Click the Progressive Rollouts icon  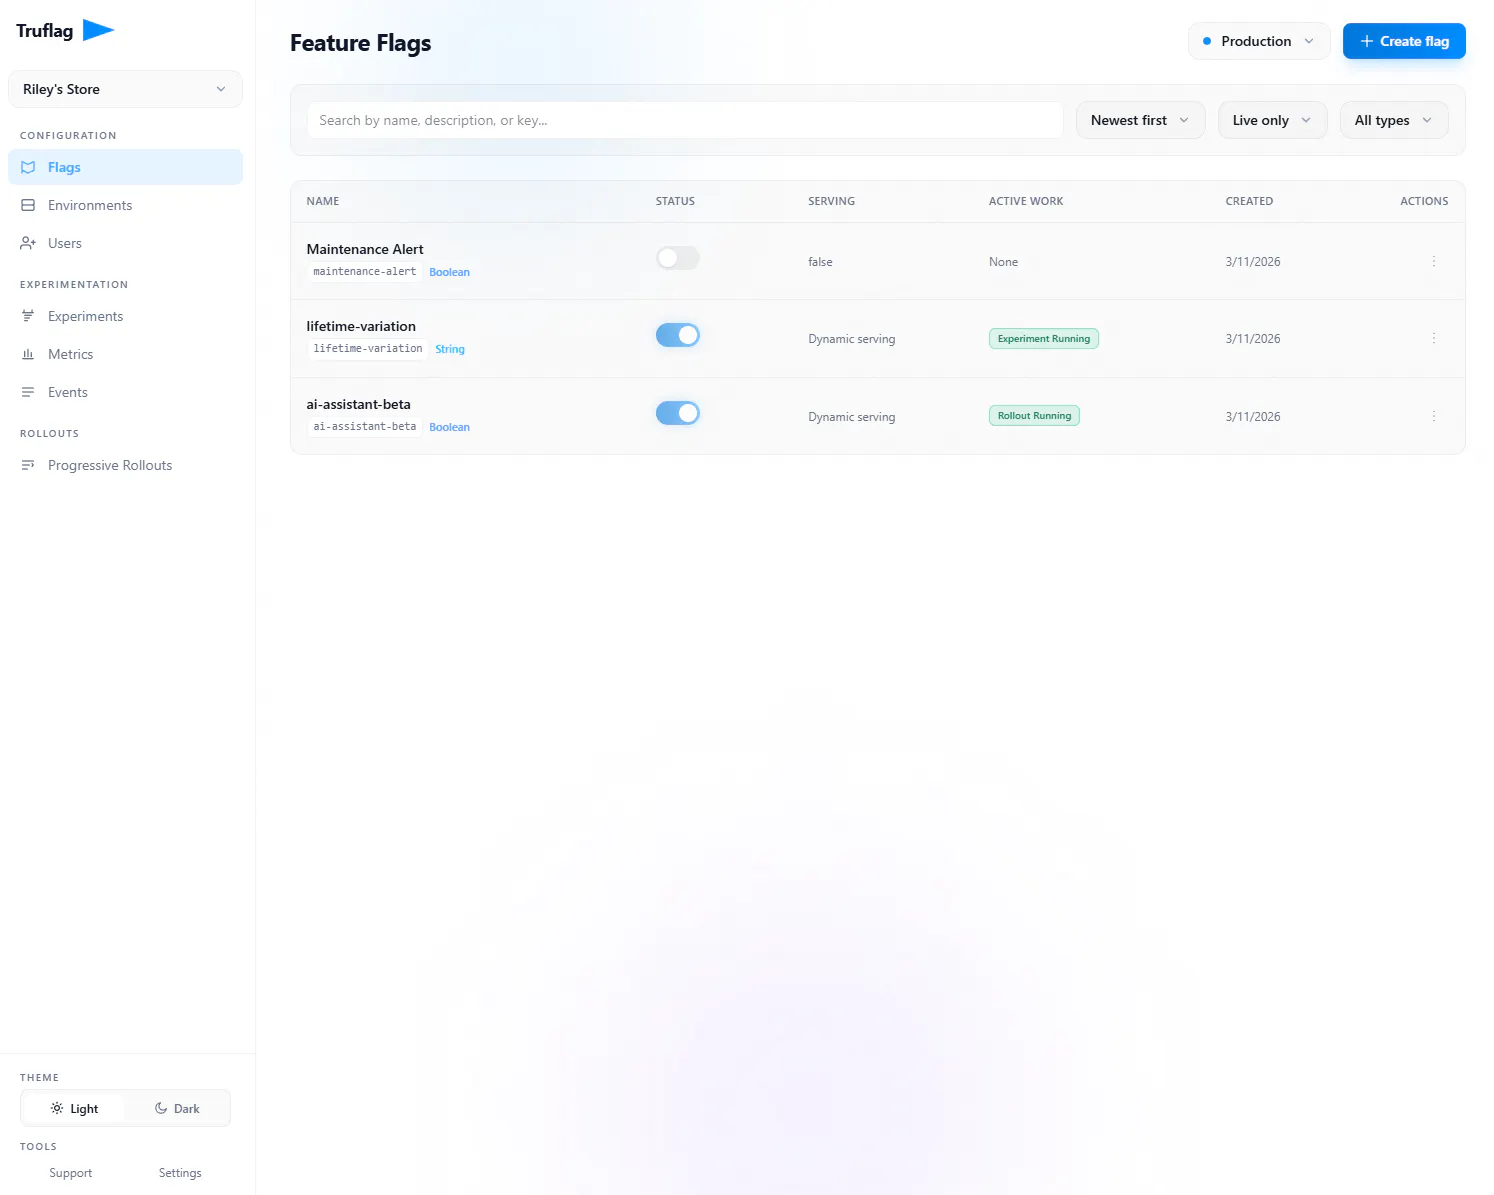[x=28, y=465]
